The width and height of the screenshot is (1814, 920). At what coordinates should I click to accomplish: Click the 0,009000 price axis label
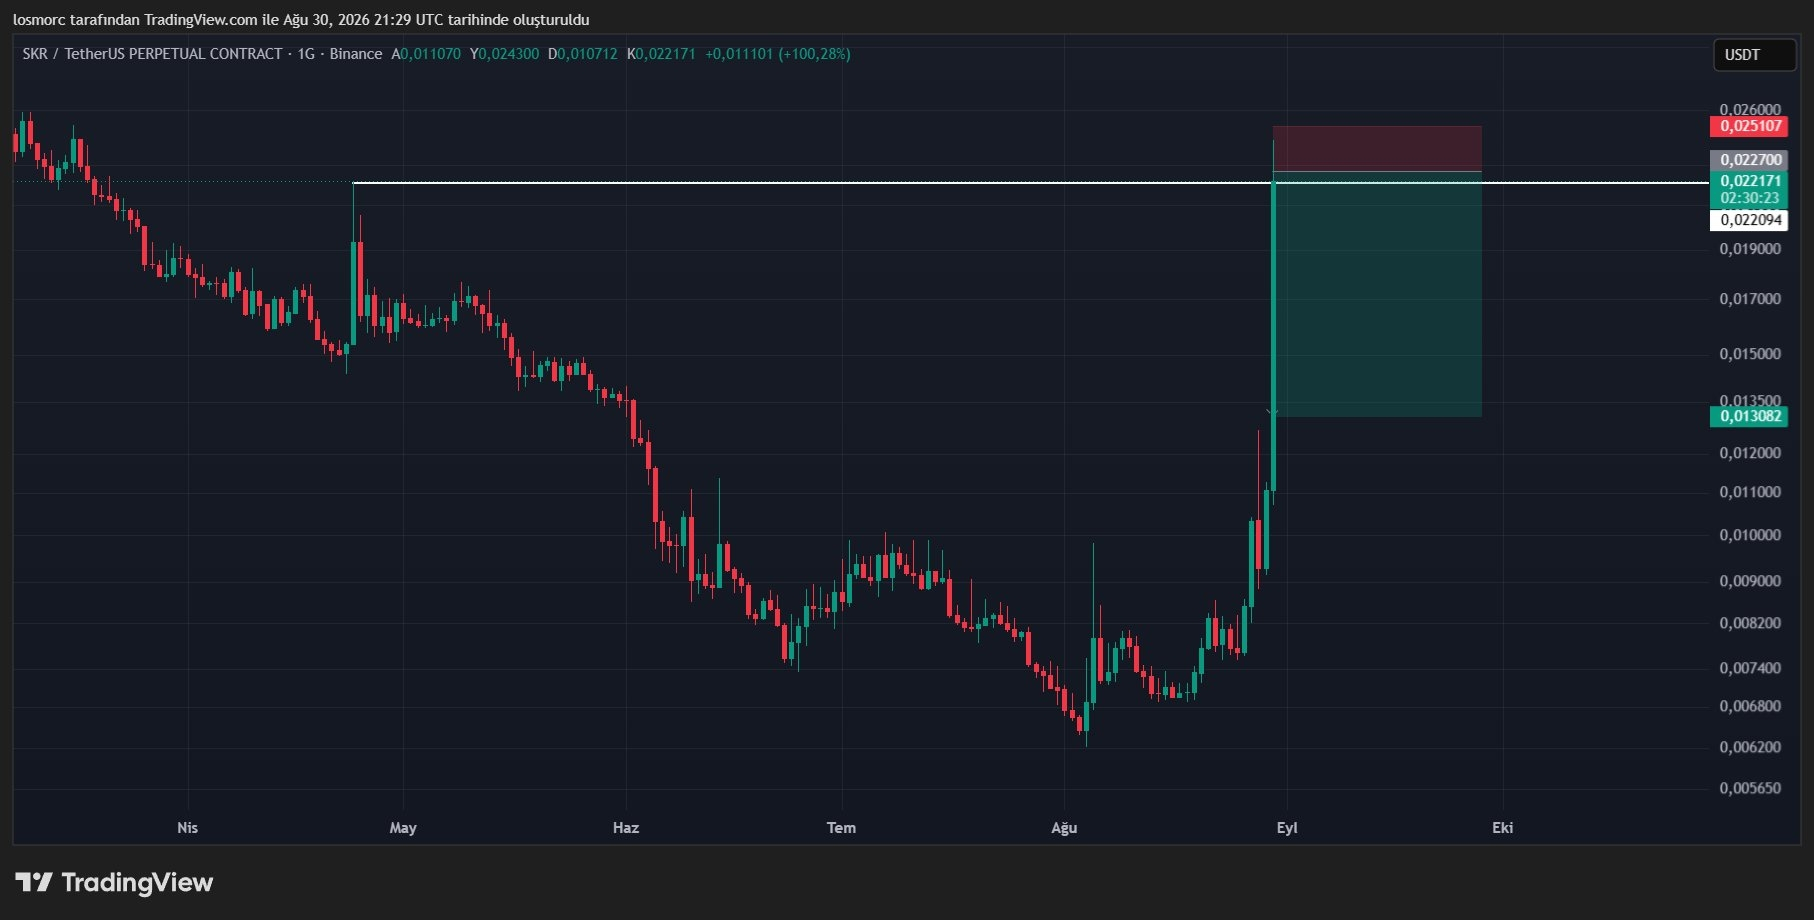[x=1750, y=581]
